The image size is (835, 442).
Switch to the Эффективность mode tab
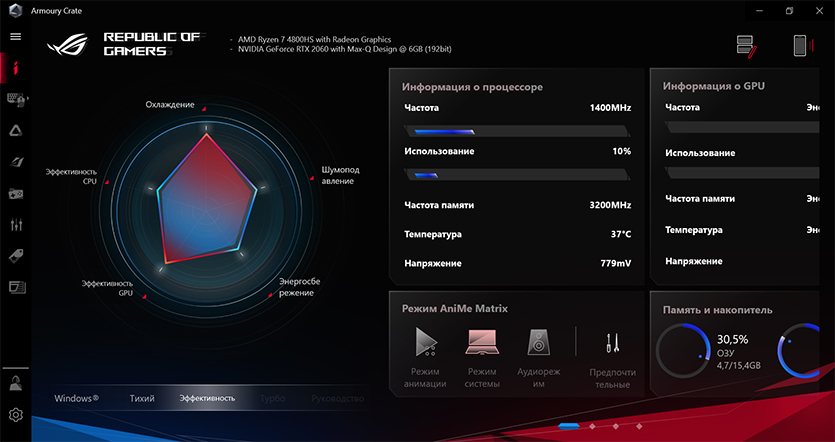point(207,398)
